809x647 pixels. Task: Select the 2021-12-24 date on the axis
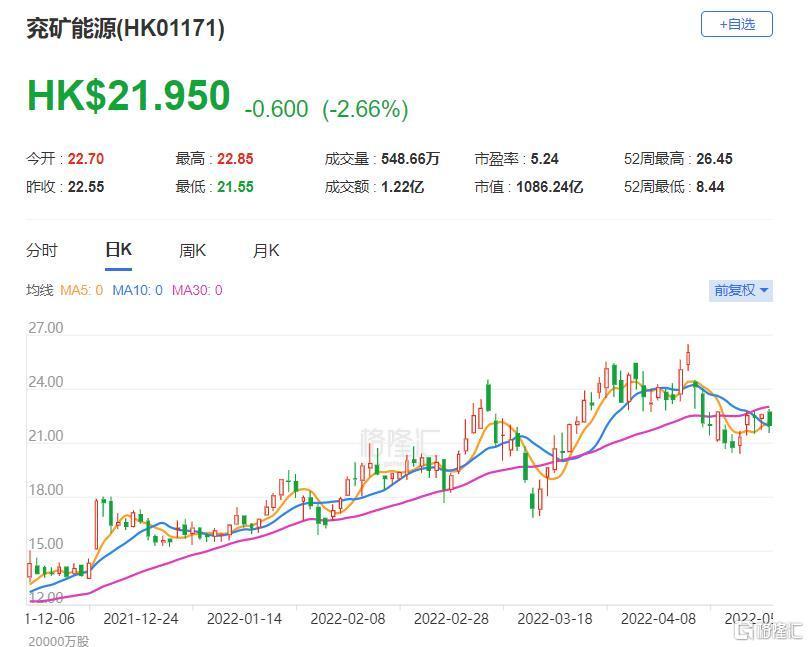(x=141, y=618)
